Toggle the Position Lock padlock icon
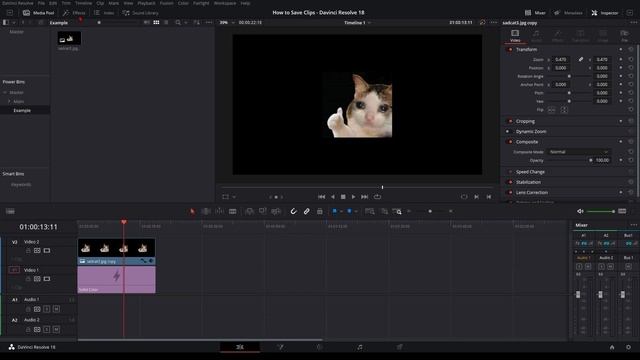Viewport: 640px width, 360px height. (320, 211)
